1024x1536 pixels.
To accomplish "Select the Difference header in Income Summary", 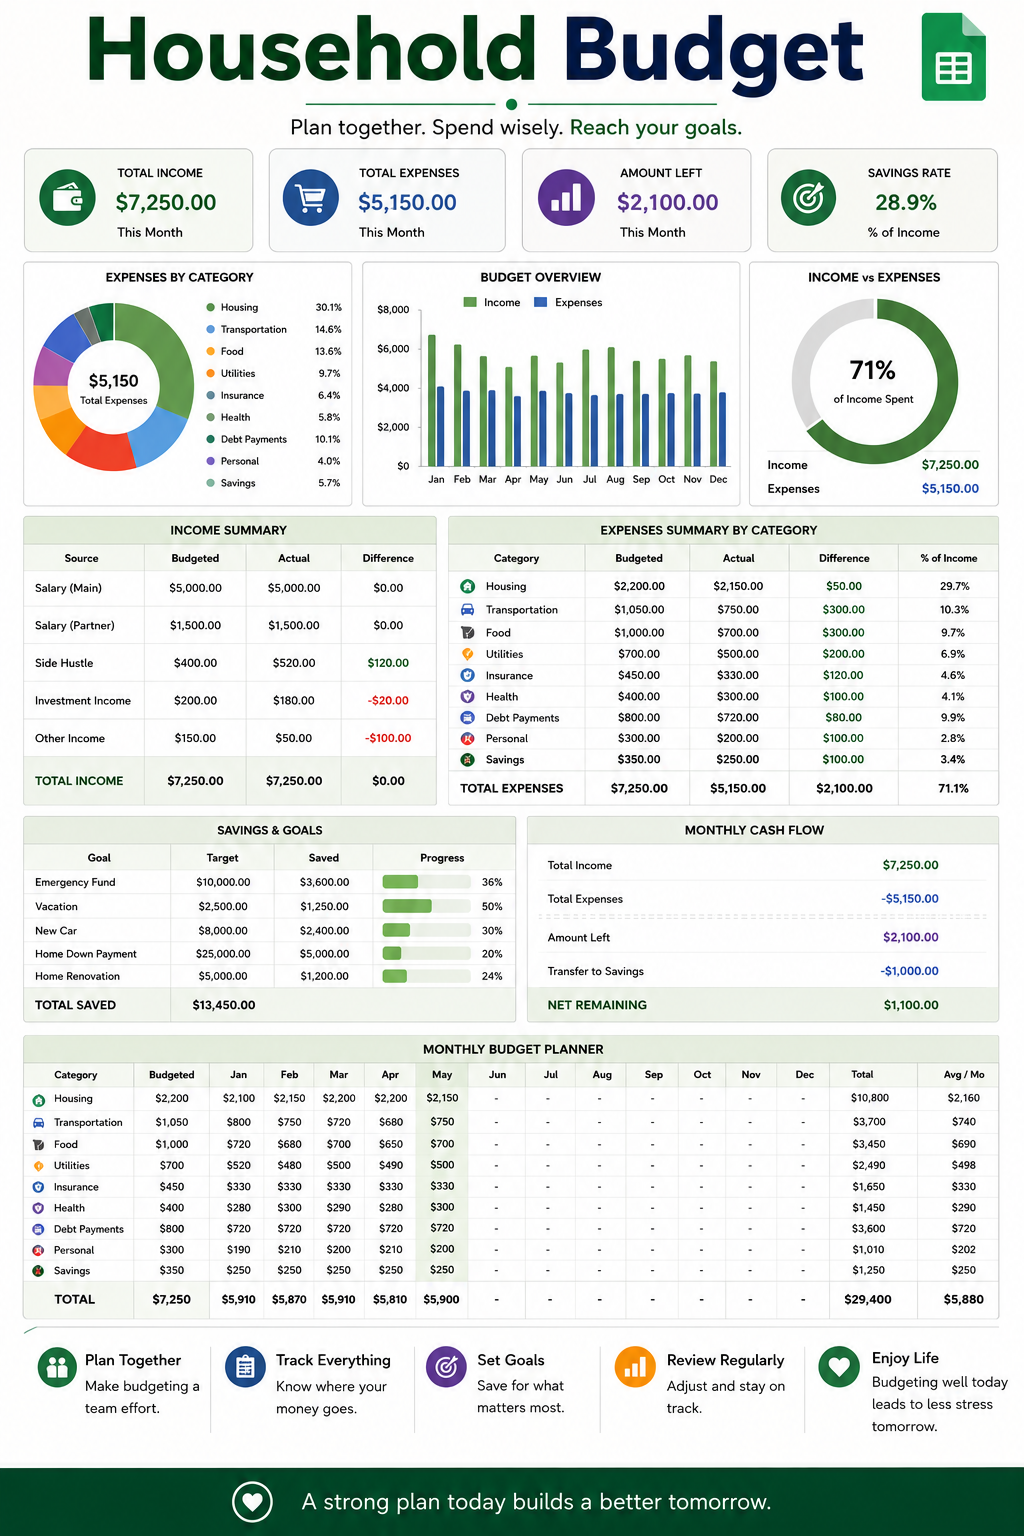I will pyautogui.click(x=388, y=558).
